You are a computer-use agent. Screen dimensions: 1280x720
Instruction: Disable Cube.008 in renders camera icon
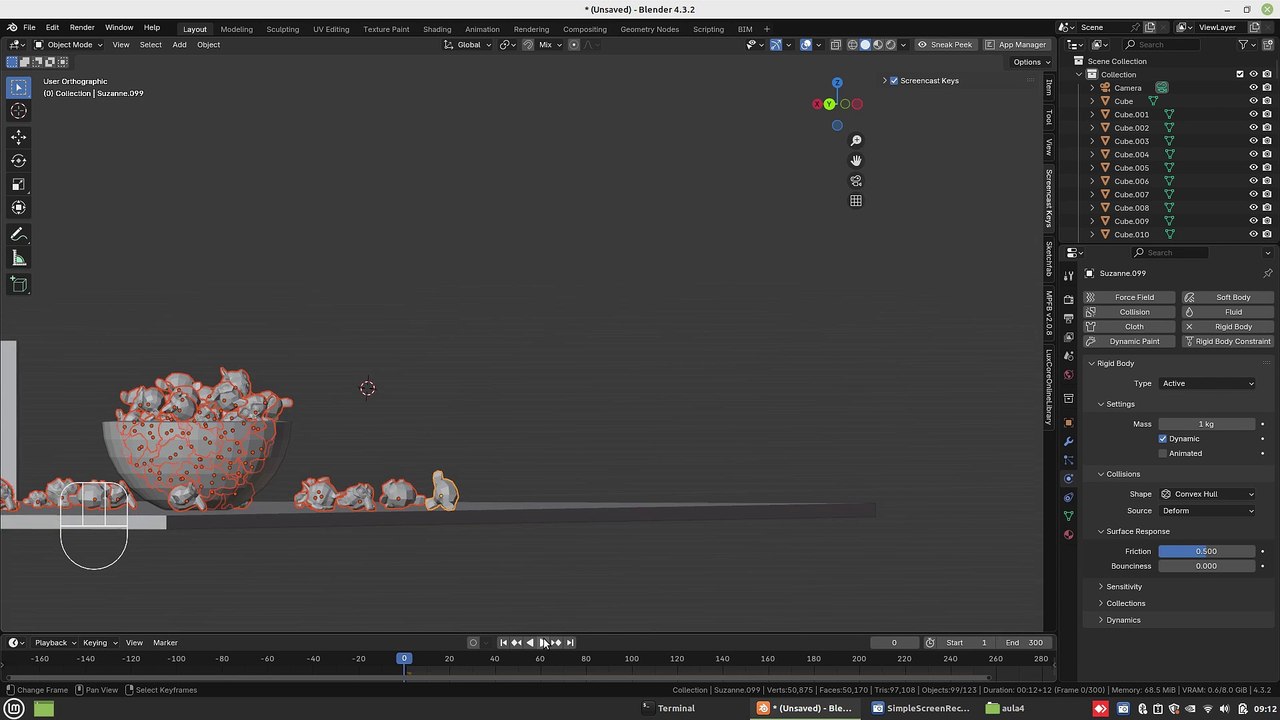[1267, 208]
